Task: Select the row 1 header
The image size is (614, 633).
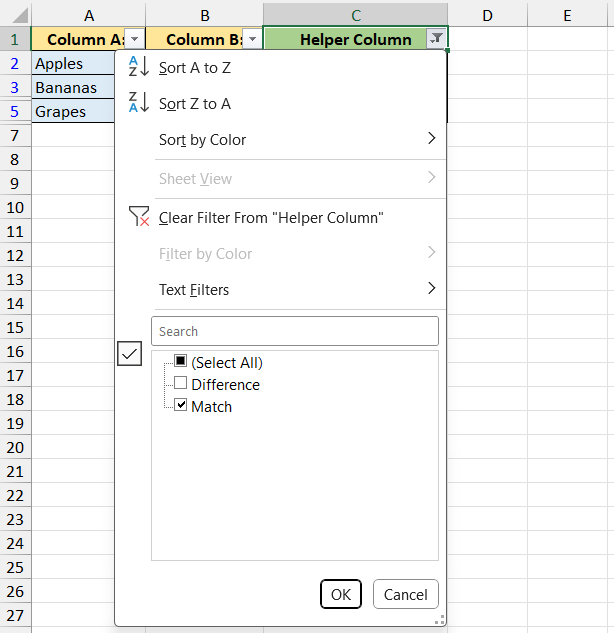Action: click(x=15, y=39)
